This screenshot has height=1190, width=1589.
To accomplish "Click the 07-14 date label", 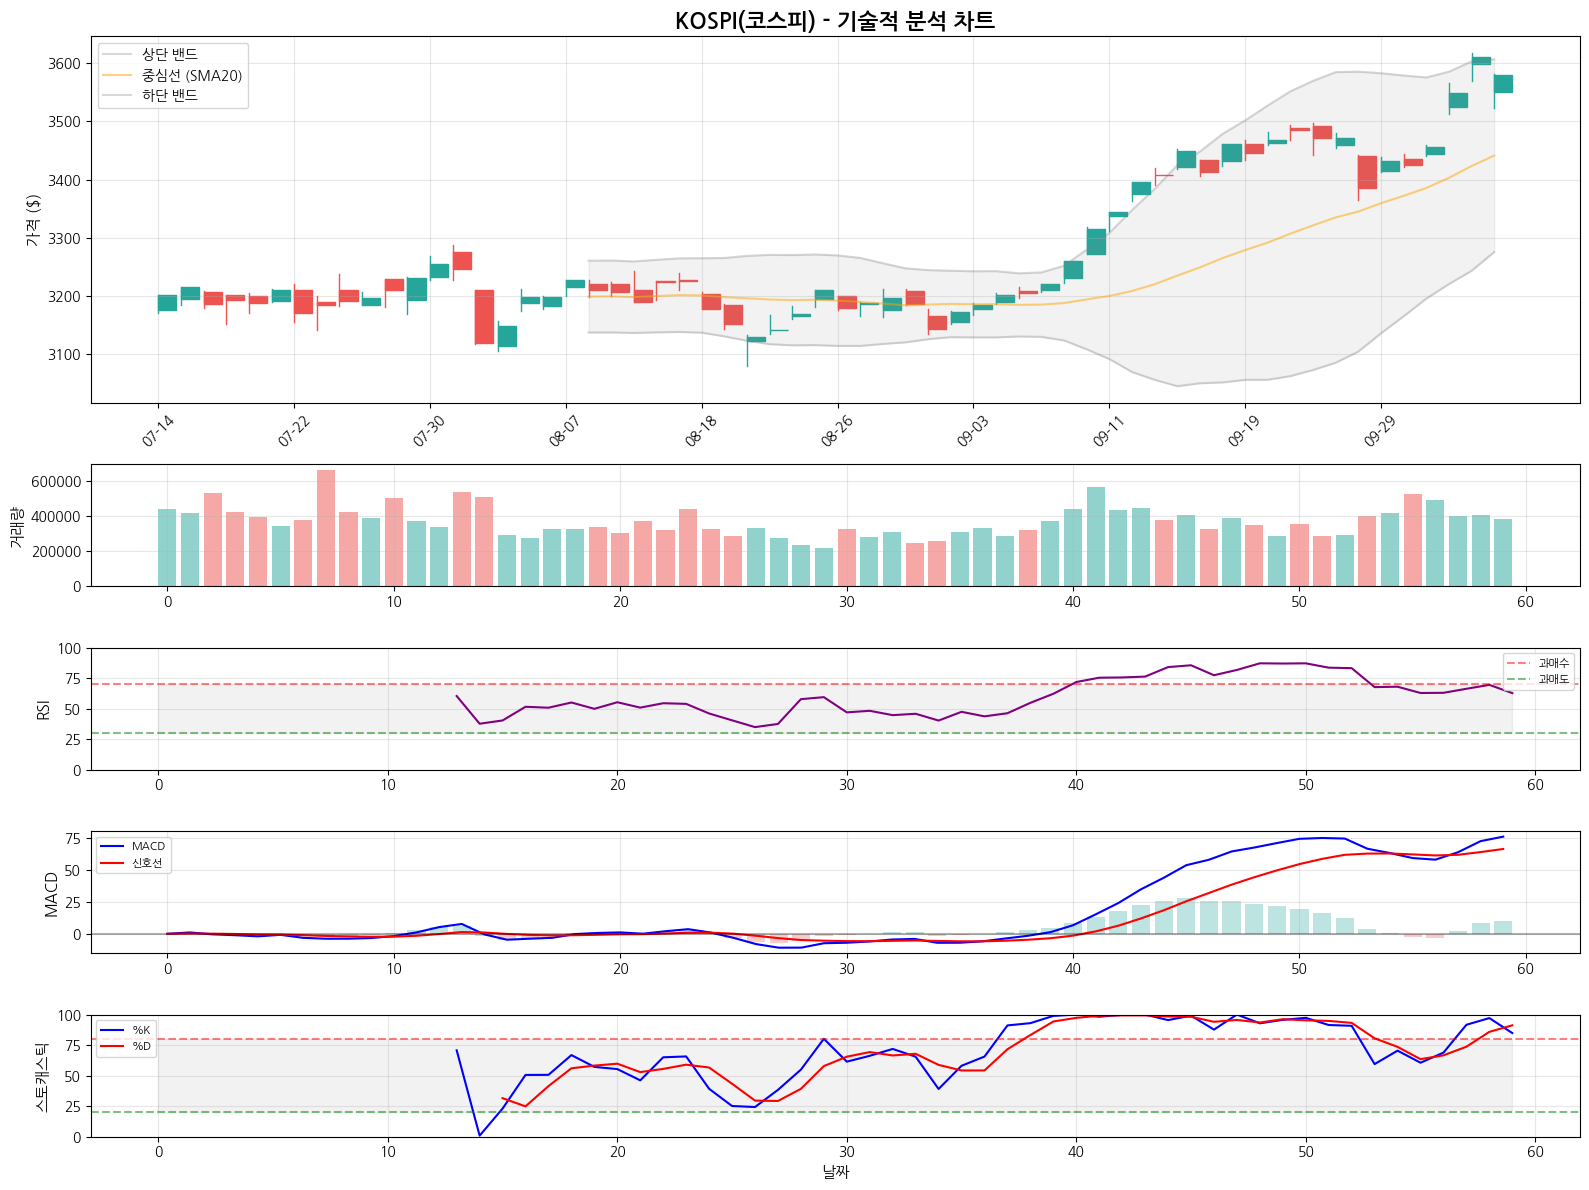I will coord(158,432).
